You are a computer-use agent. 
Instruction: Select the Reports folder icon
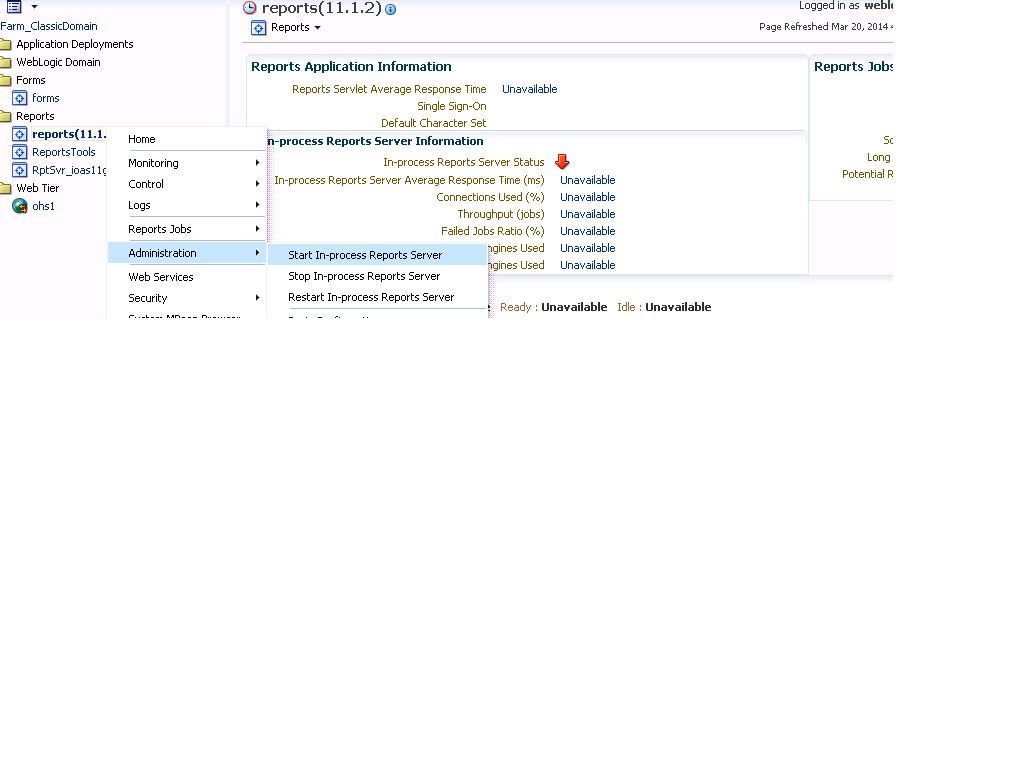point(6,116)
